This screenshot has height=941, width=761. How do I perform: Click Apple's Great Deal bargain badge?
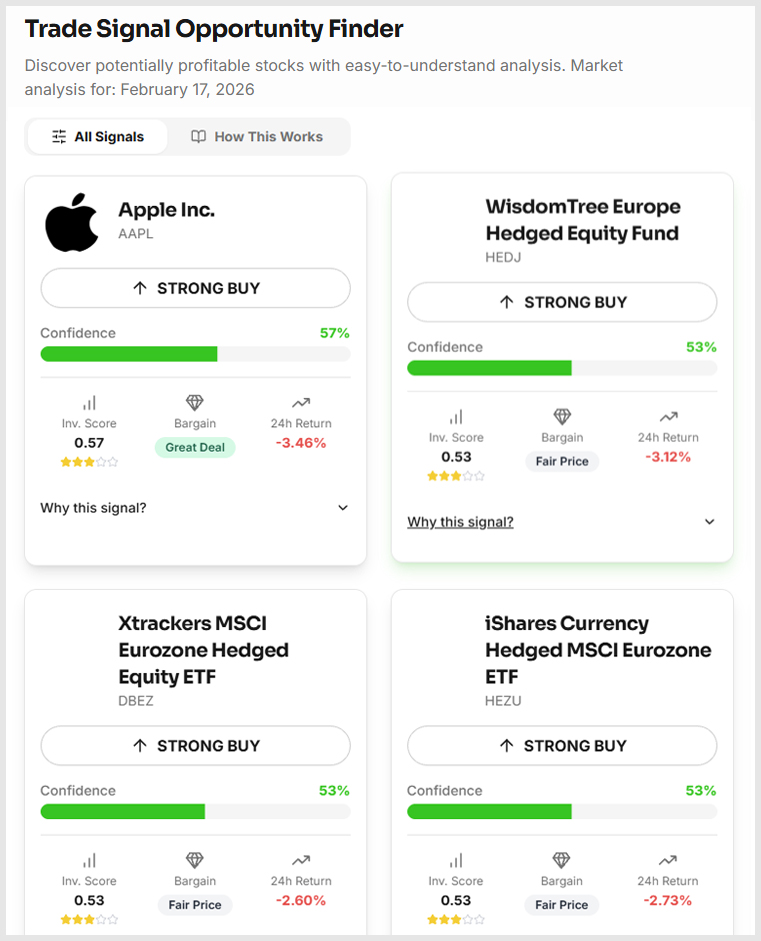pyautogui.click(x=195, y=448)
